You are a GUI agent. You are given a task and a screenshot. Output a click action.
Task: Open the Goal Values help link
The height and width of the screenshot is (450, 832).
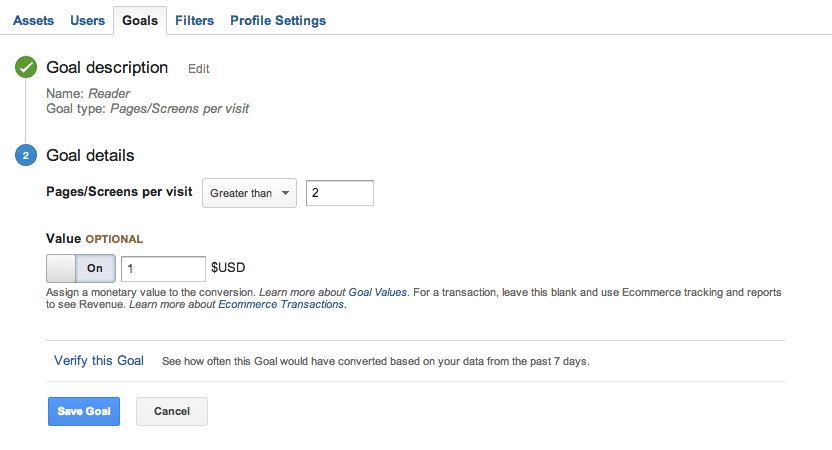click(x=377, y=292)
